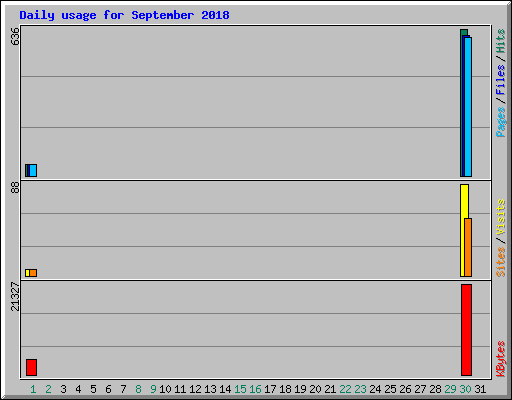
Task: Click day 31 on the x-axis
Action: (480, 389)
